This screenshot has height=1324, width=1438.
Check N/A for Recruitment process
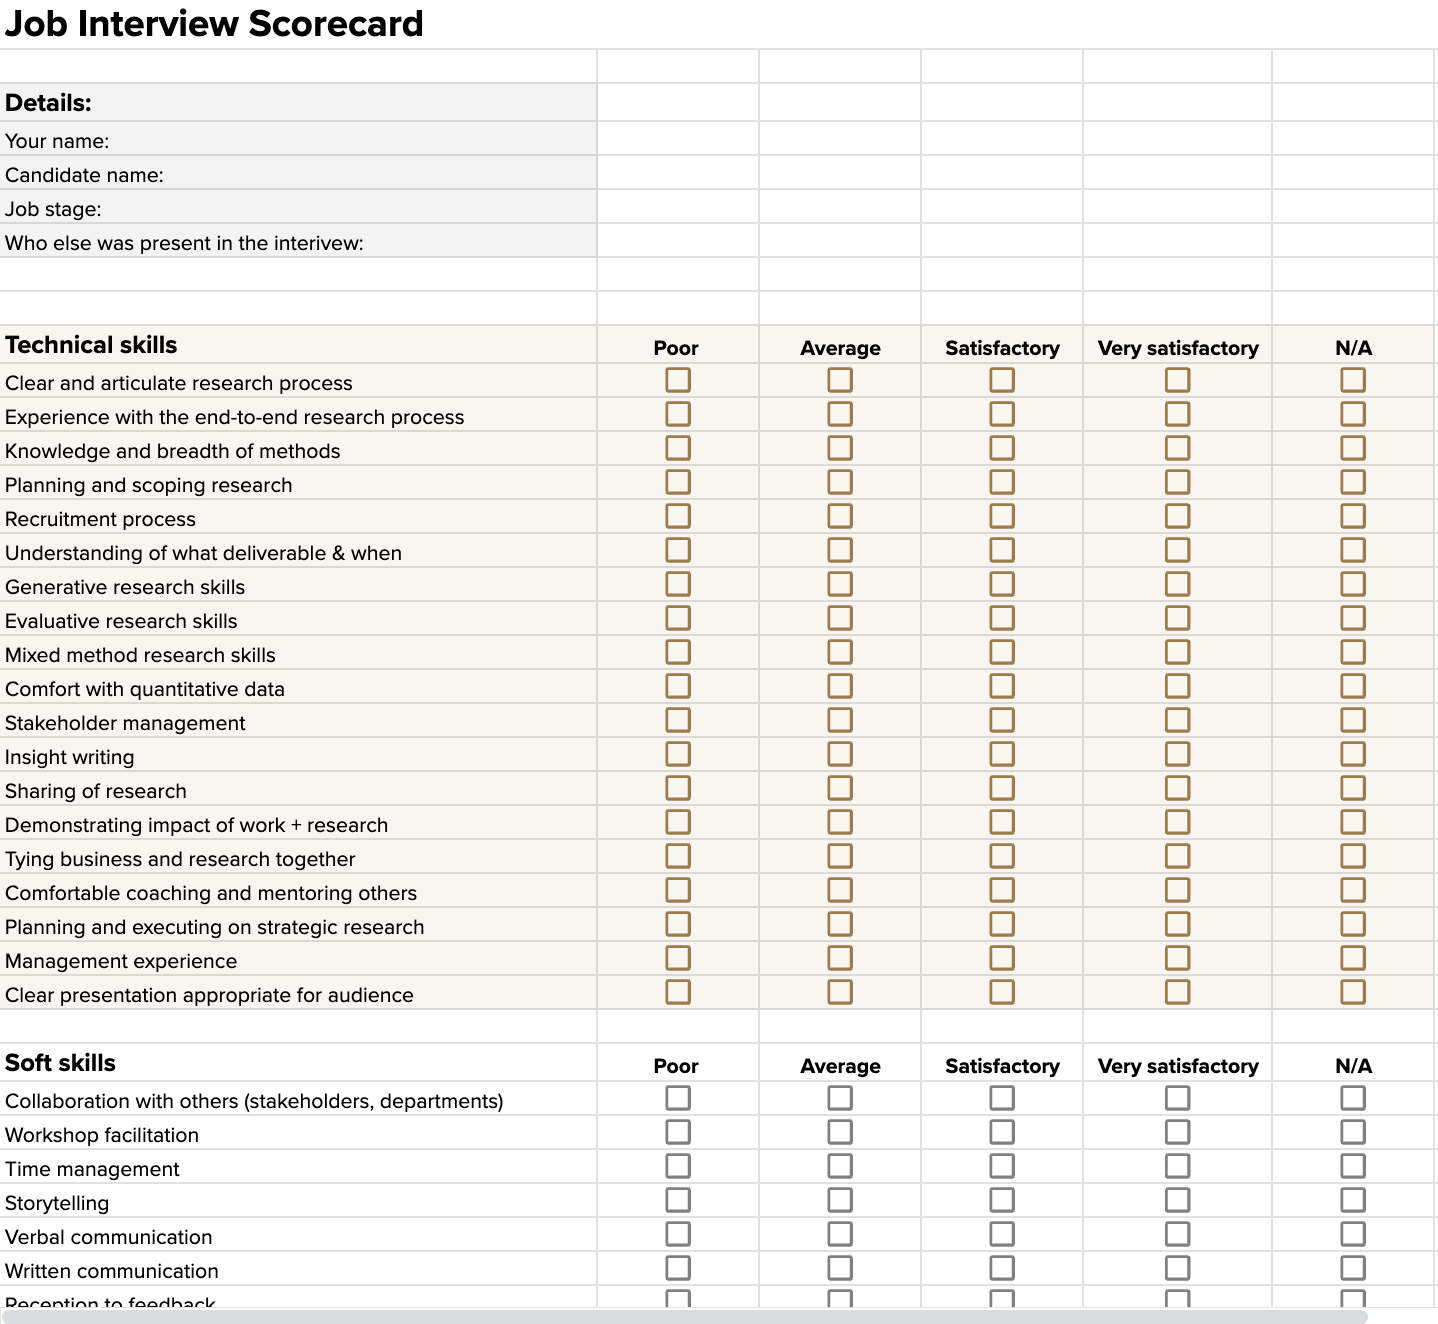[1353, 516]
